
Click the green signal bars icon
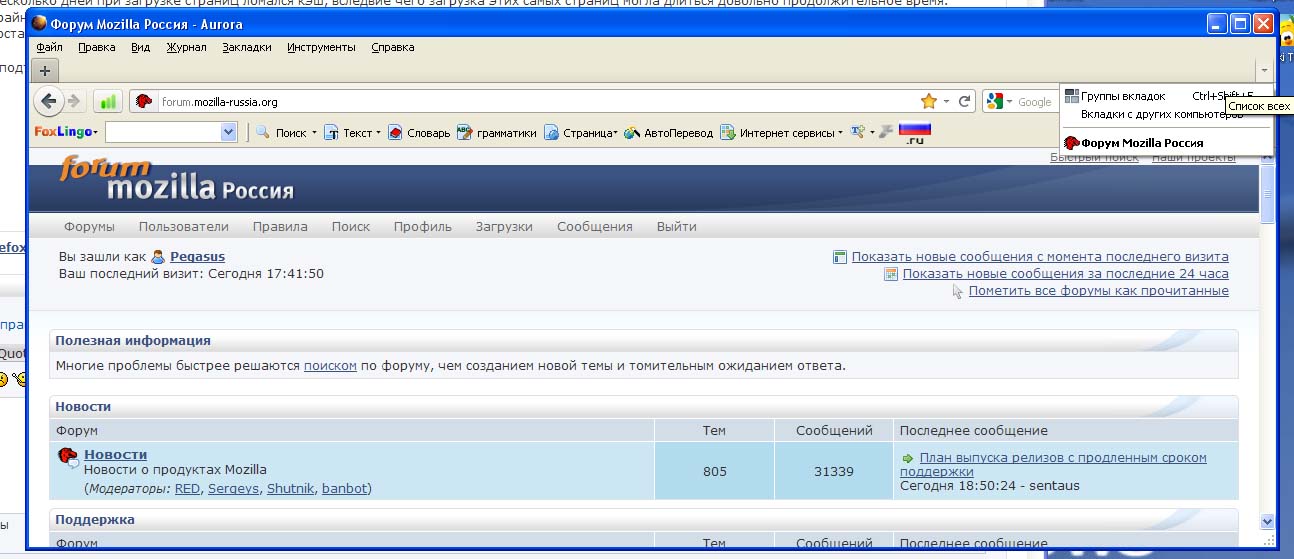108,101
